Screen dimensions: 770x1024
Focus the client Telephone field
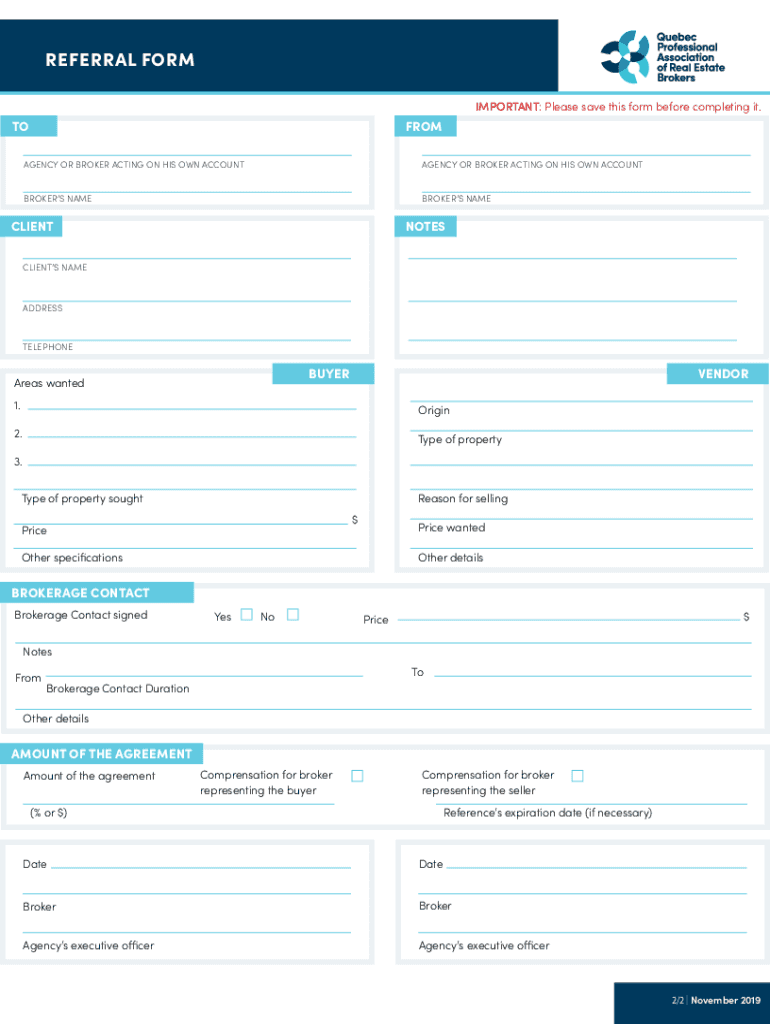pyautogui.click(x=187, y=332)
